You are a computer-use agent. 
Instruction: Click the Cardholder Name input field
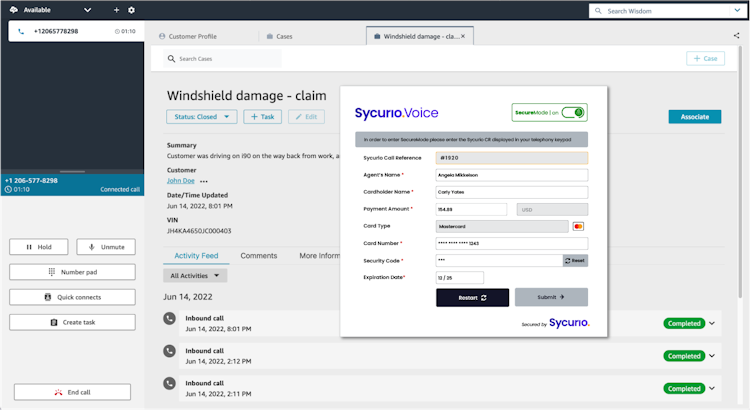tap(512, 192)
